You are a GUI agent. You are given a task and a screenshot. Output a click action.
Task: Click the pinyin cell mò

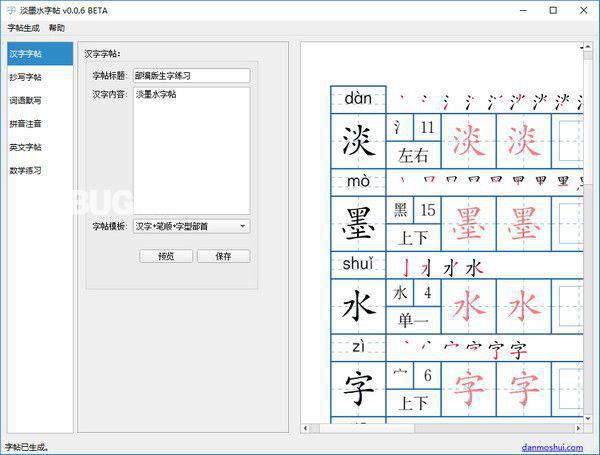[x=358, y=182]
